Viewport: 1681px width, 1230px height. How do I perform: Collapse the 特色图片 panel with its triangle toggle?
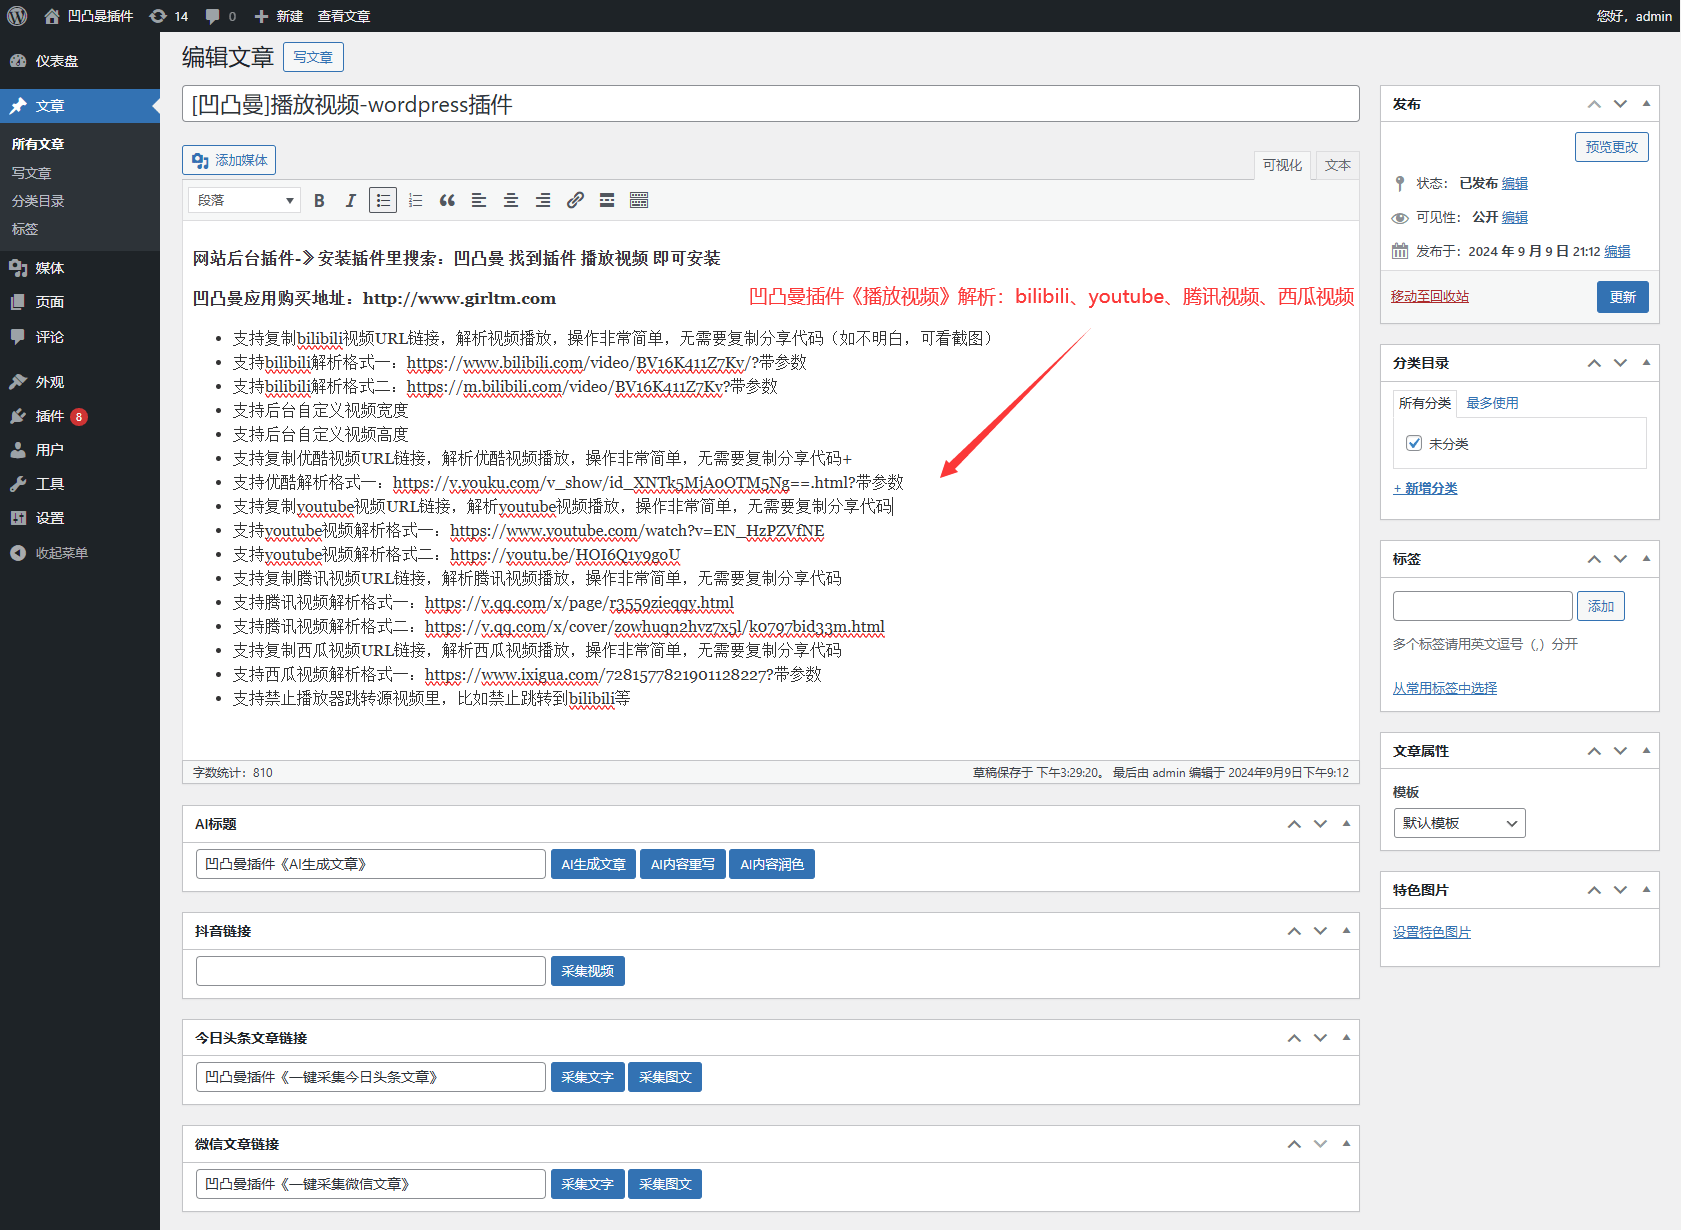(x=1646, y=890)
